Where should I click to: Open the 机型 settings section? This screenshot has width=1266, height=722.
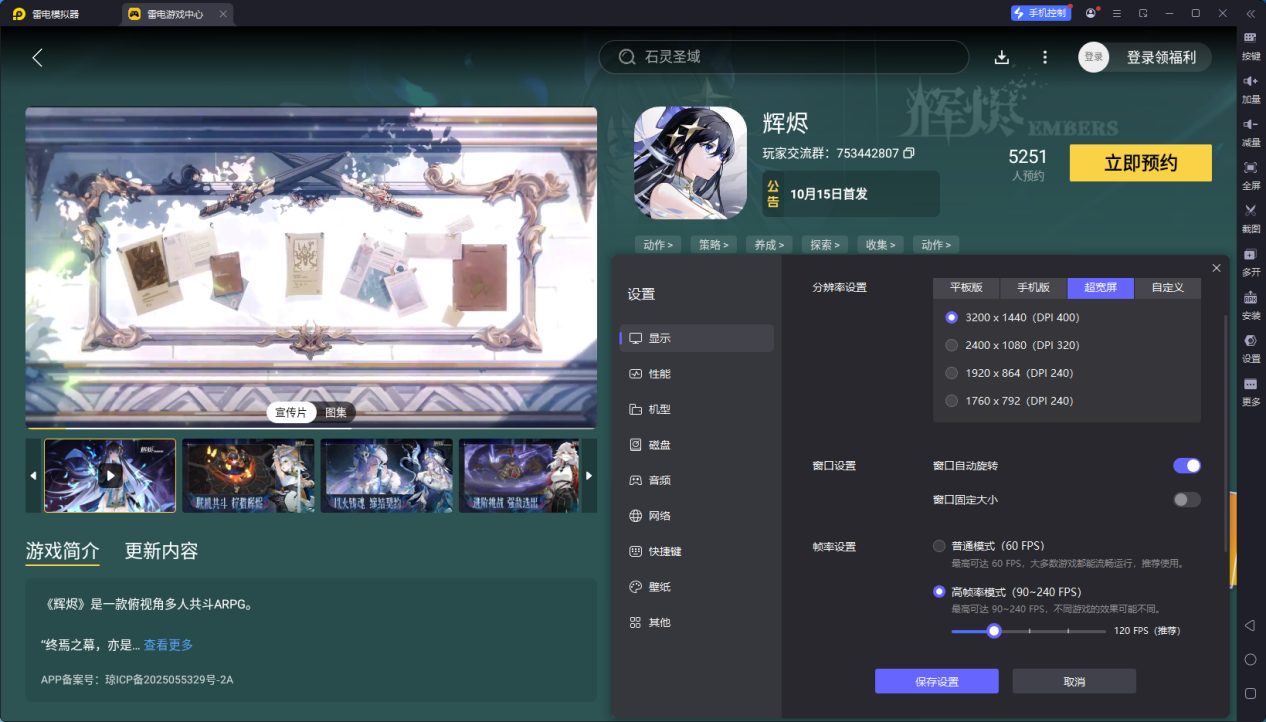tap(697, 409)
